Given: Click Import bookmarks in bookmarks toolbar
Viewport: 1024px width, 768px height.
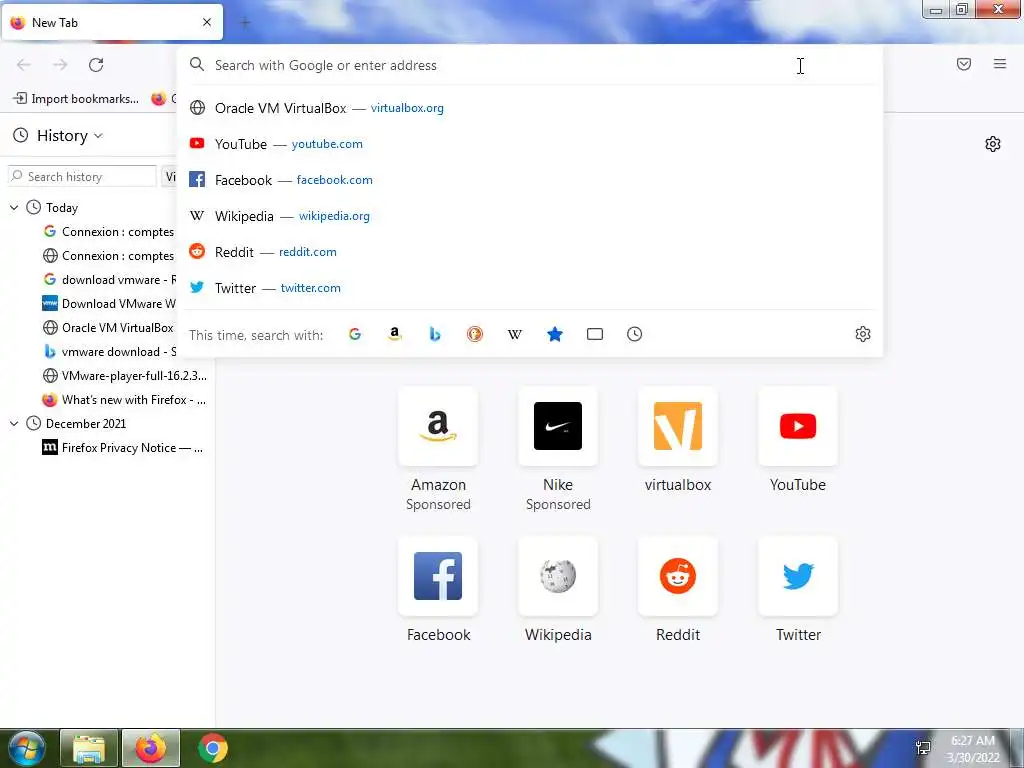Looking at the screenshot, I should pyautogui.click(x=76, y=99).
